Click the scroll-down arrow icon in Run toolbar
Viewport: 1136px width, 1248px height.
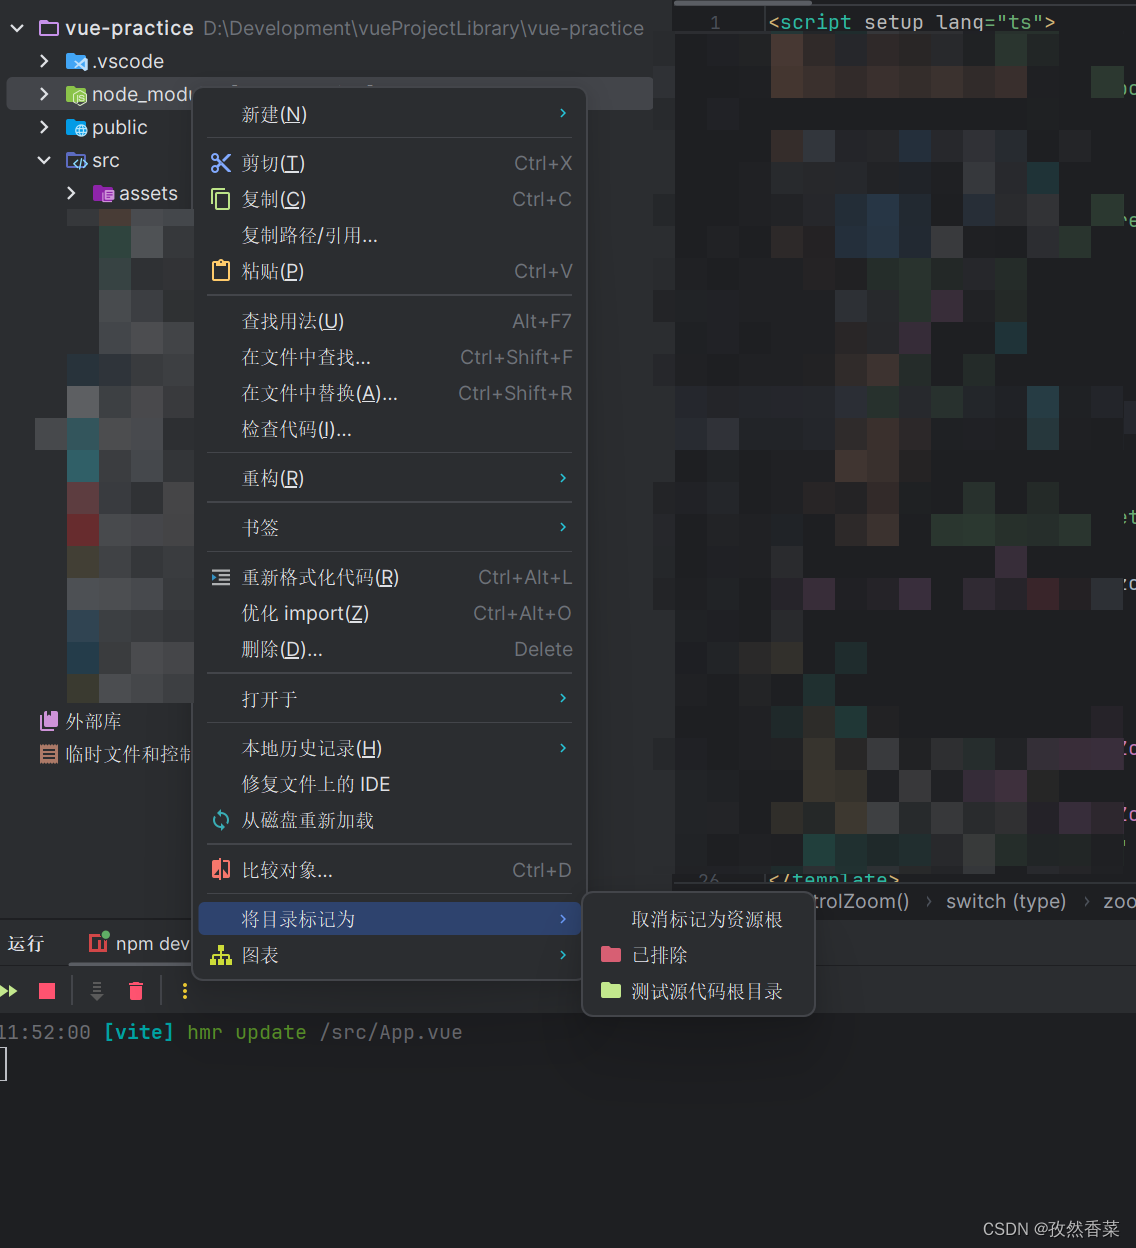96,990
